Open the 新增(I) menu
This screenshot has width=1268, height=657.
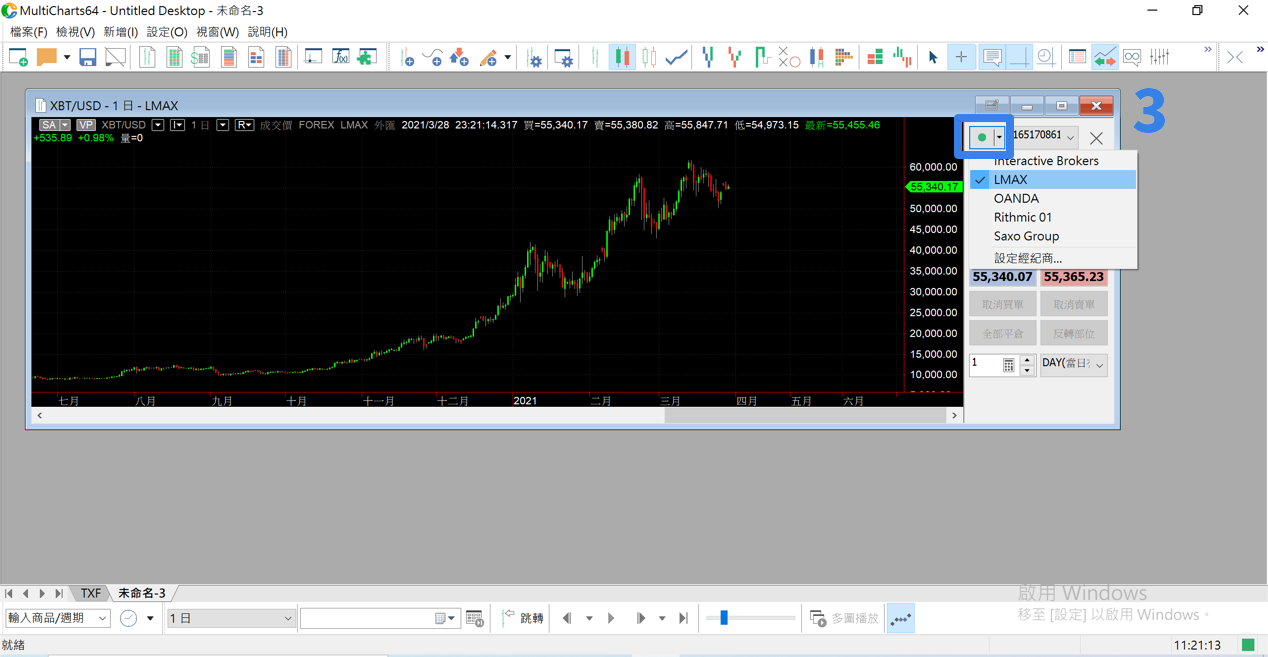click(121, 32)
